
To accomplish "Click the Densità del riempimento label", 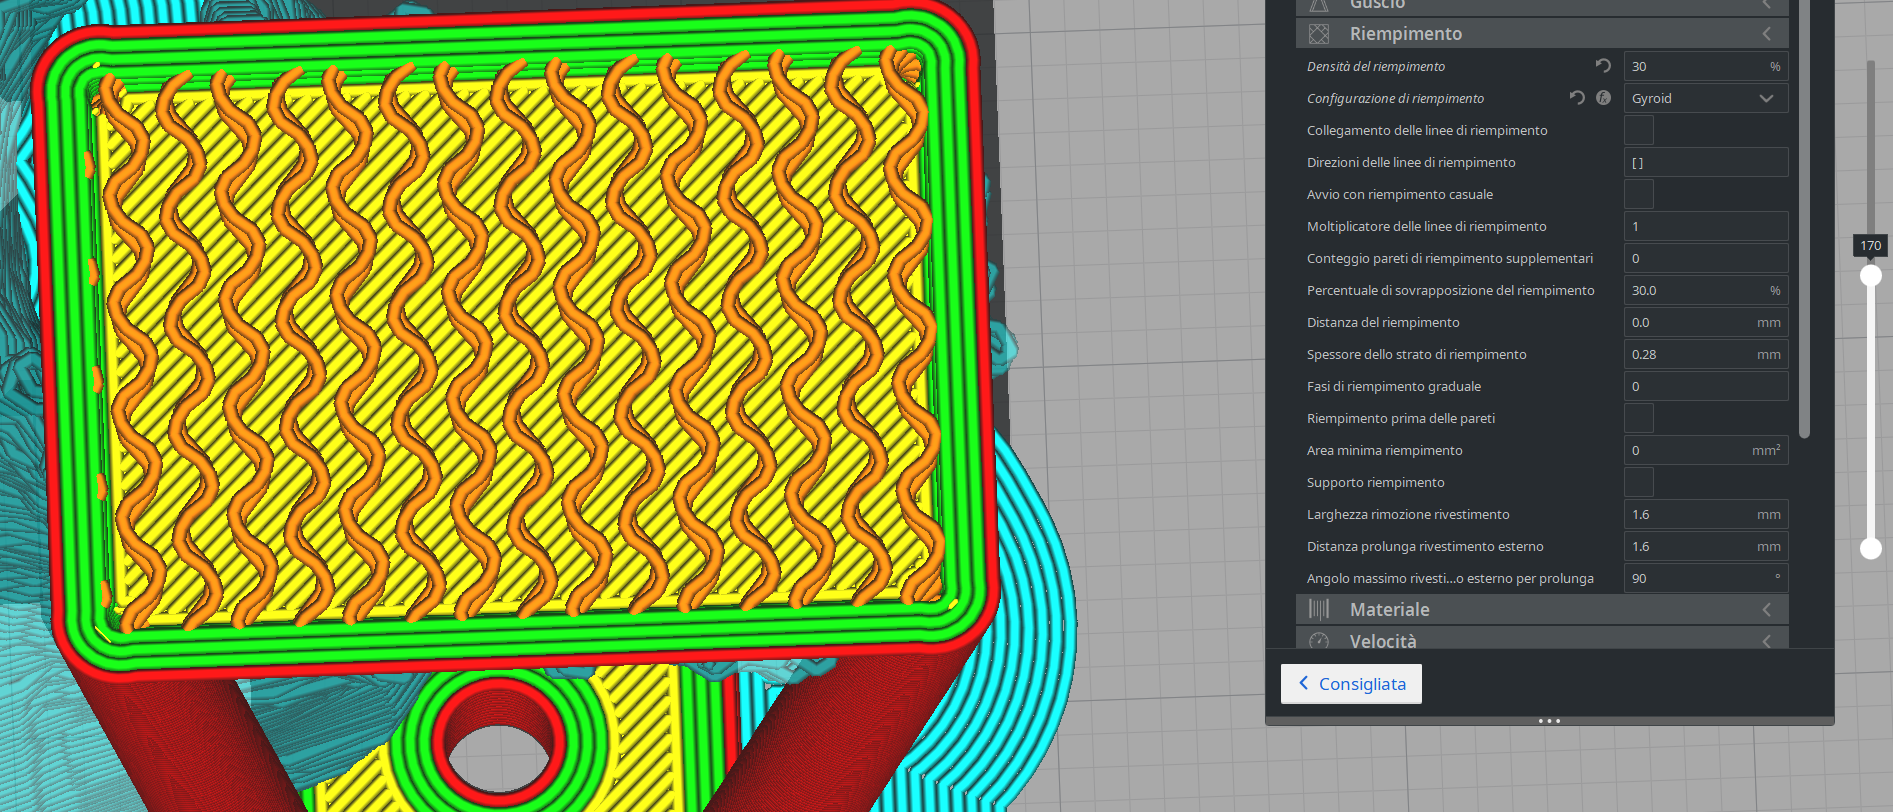I will [x=1375, y=66].
